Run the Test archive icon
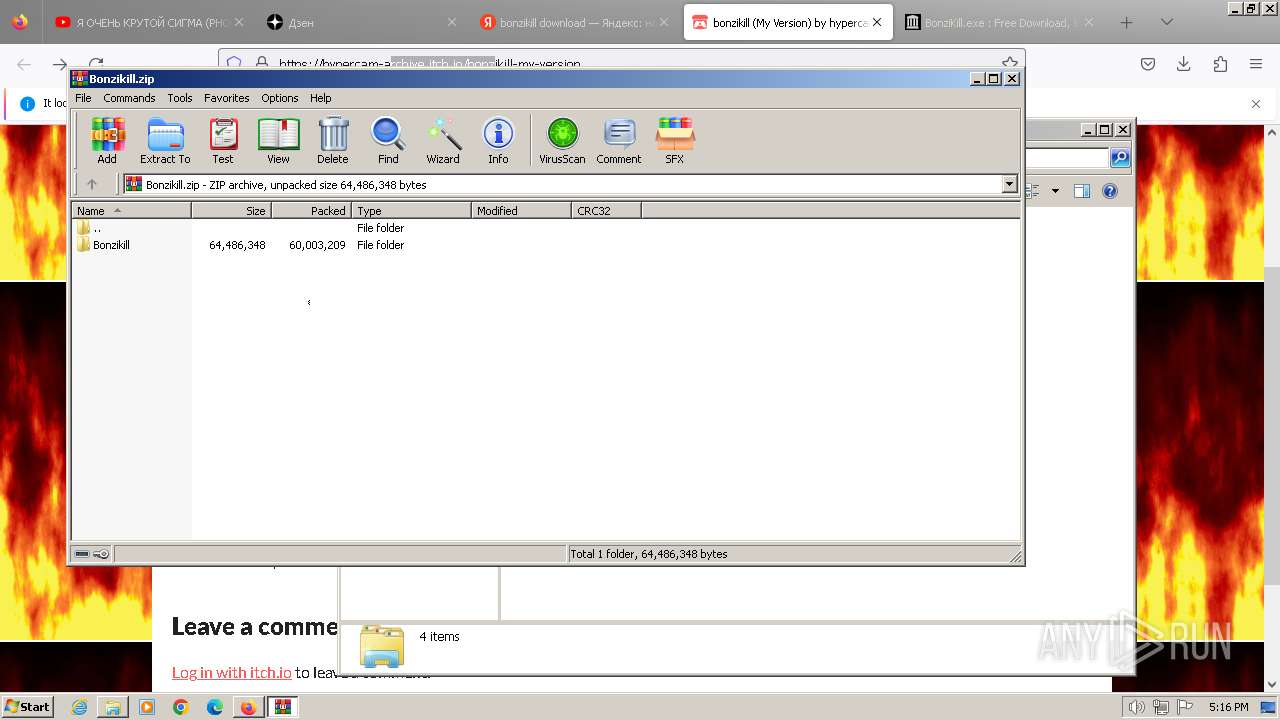 223,140
